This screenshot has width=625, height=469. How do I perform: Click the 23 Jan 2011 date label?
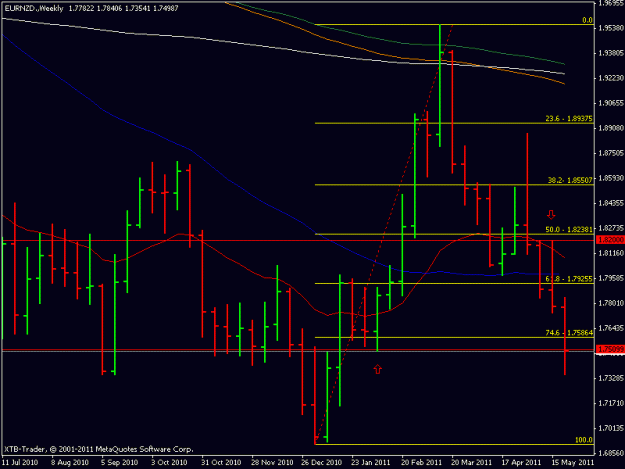pos(371,462)
